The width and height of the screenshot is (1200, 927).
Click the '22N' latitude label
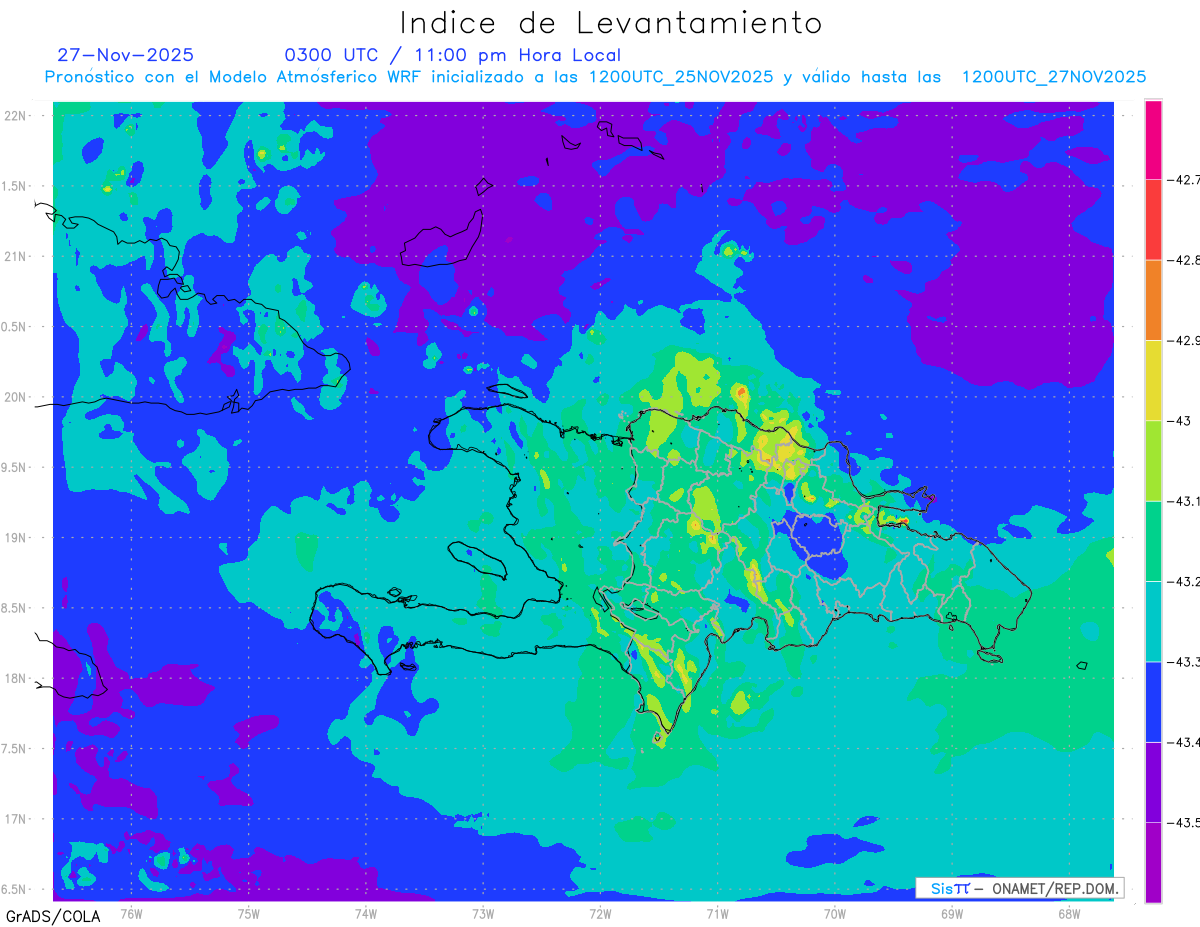(16, 115)
